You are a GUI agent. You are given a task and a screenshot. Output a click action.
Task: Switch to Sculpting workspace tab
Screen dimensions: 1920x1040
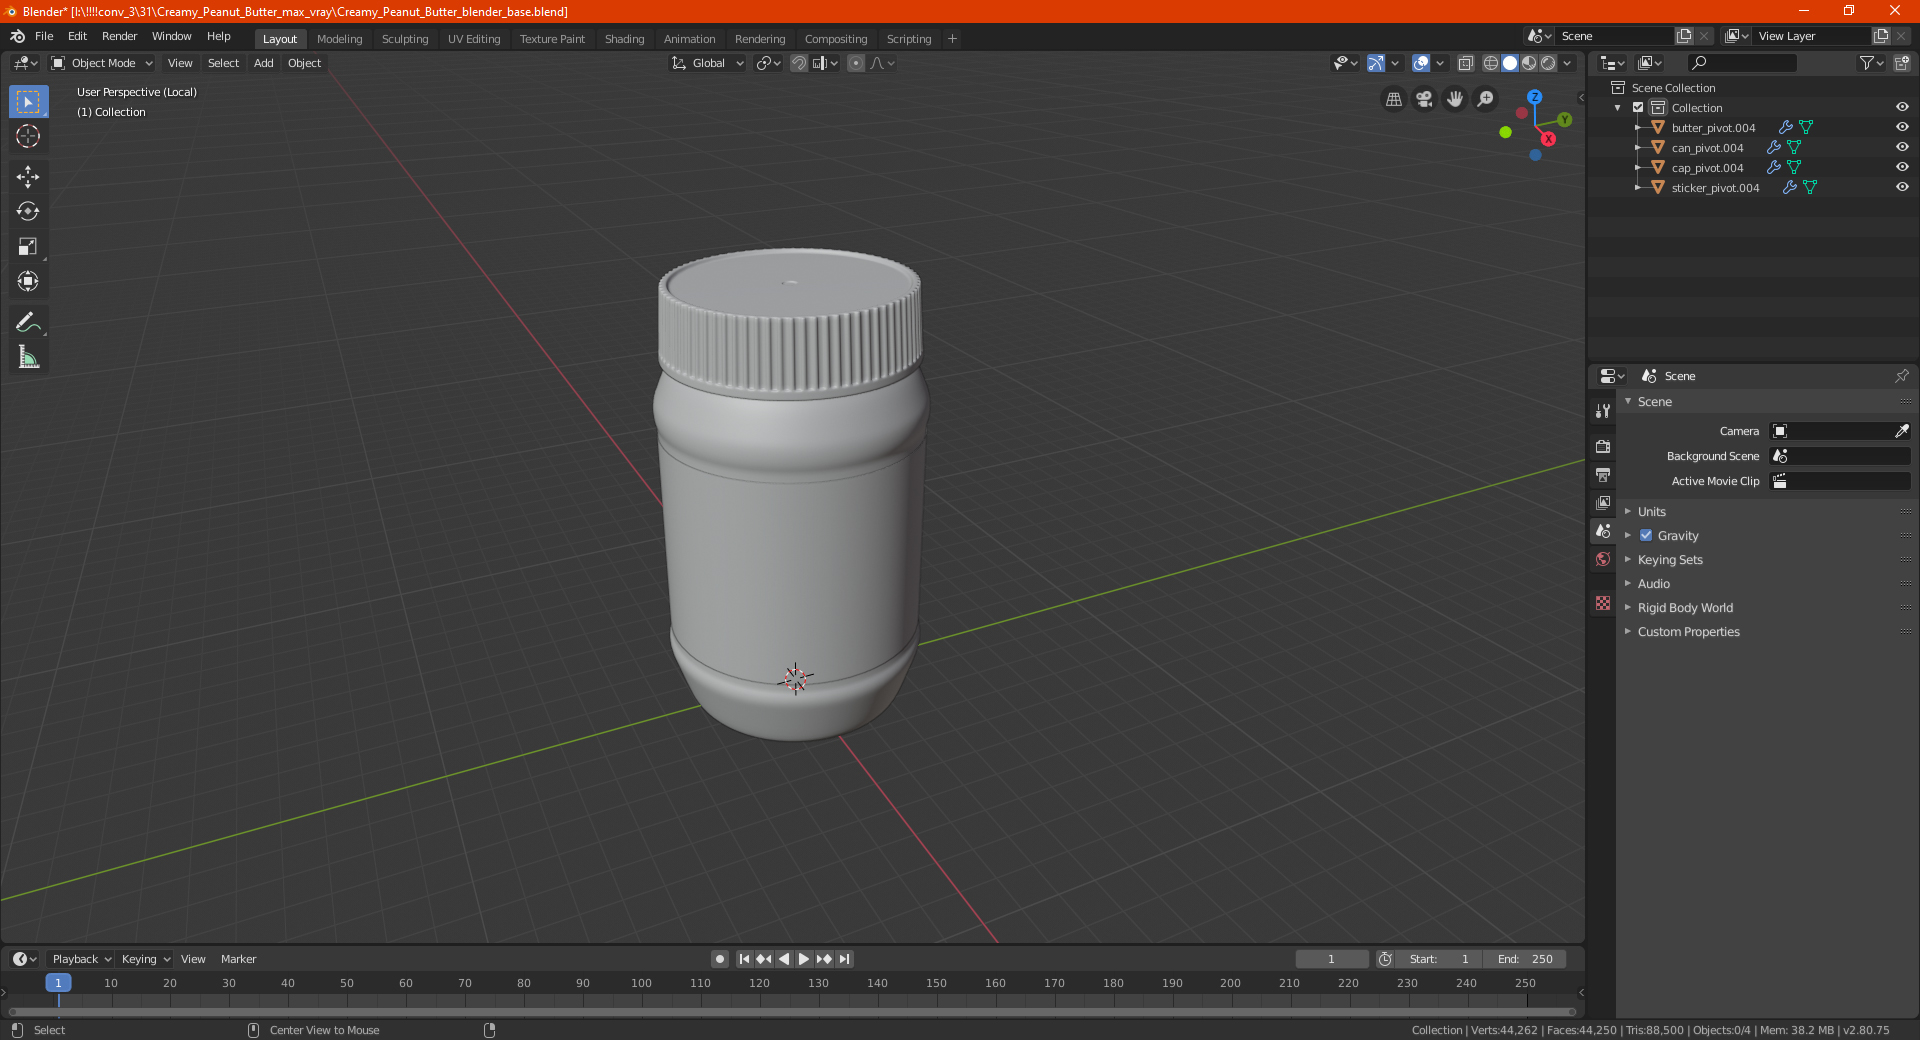click(x=405, y=39)
